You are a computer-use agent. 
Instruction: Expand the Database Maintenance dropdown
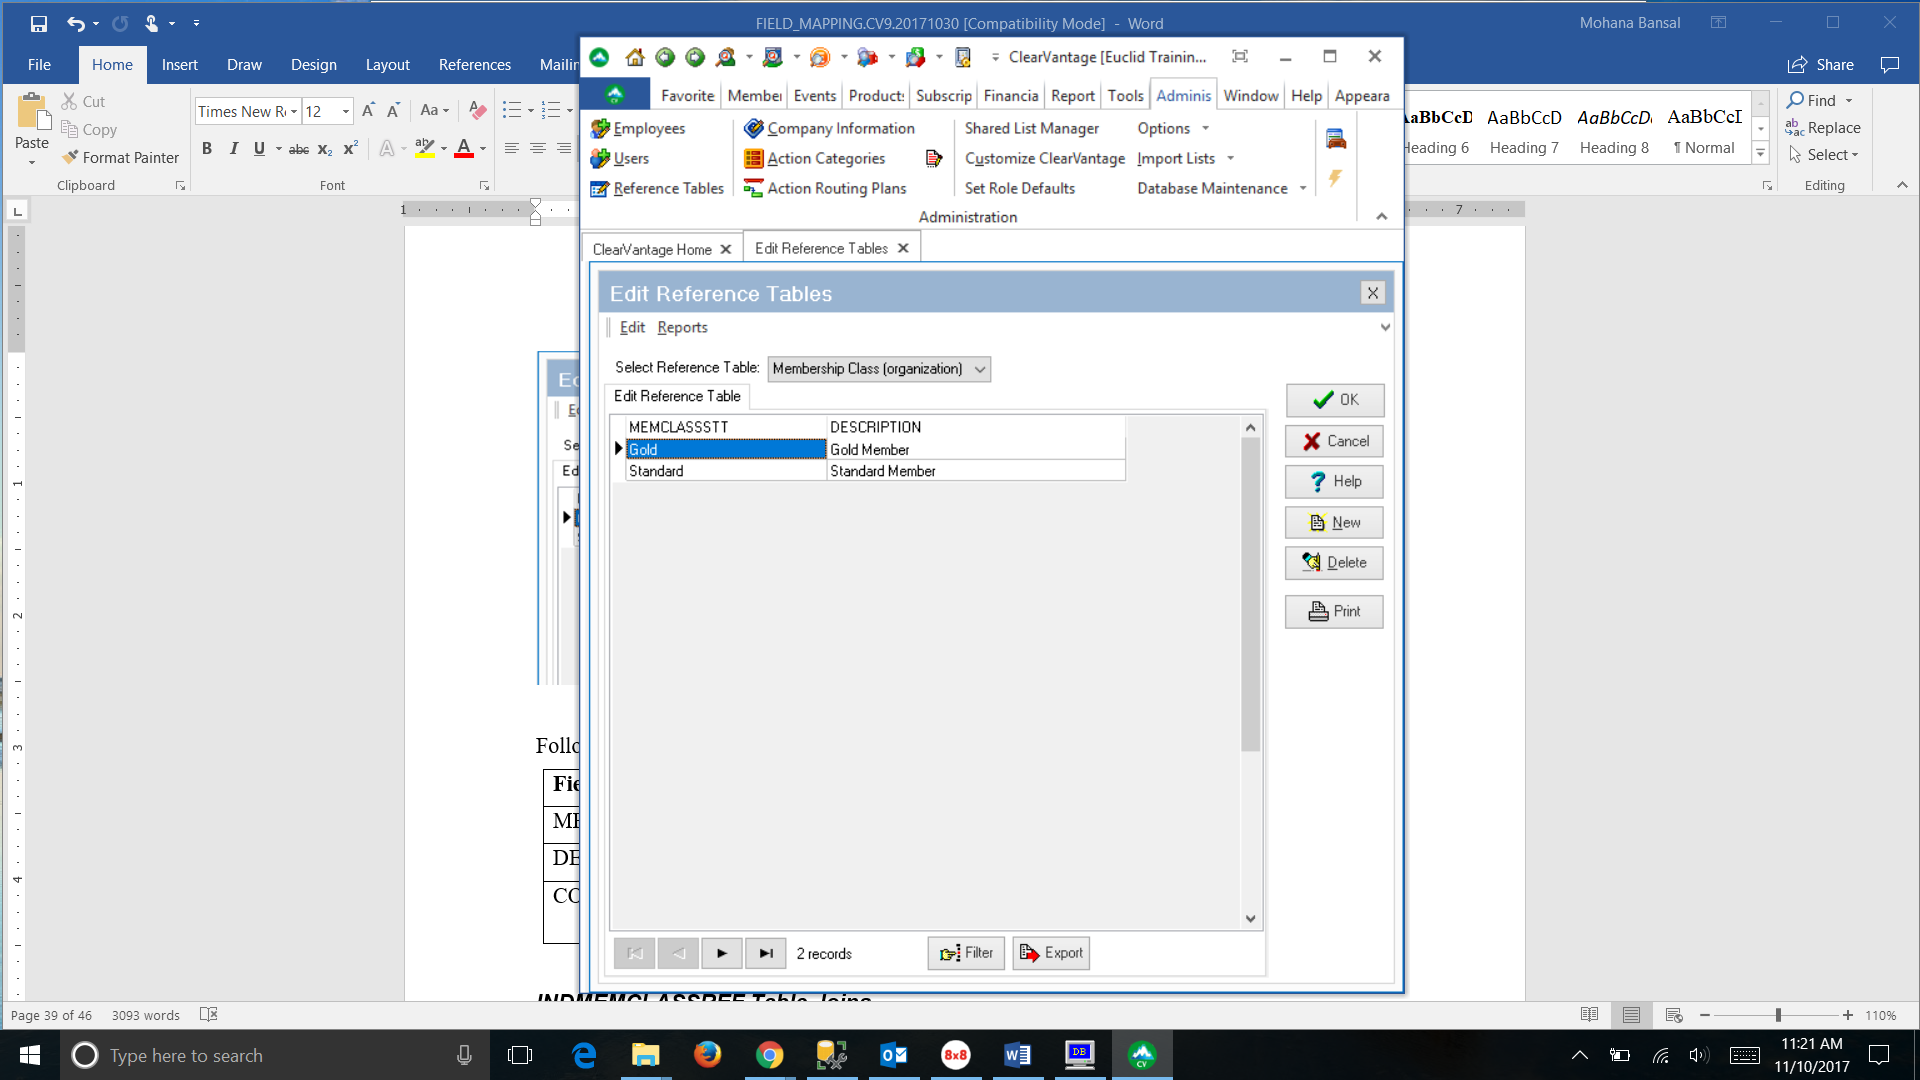[1302, 188]
